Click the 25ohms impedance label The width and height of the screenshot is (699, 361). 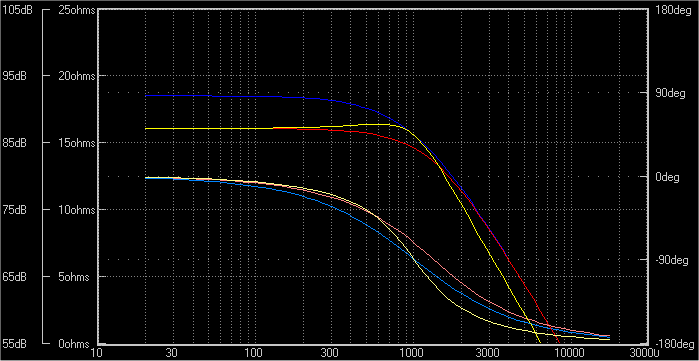click(77, 11)
